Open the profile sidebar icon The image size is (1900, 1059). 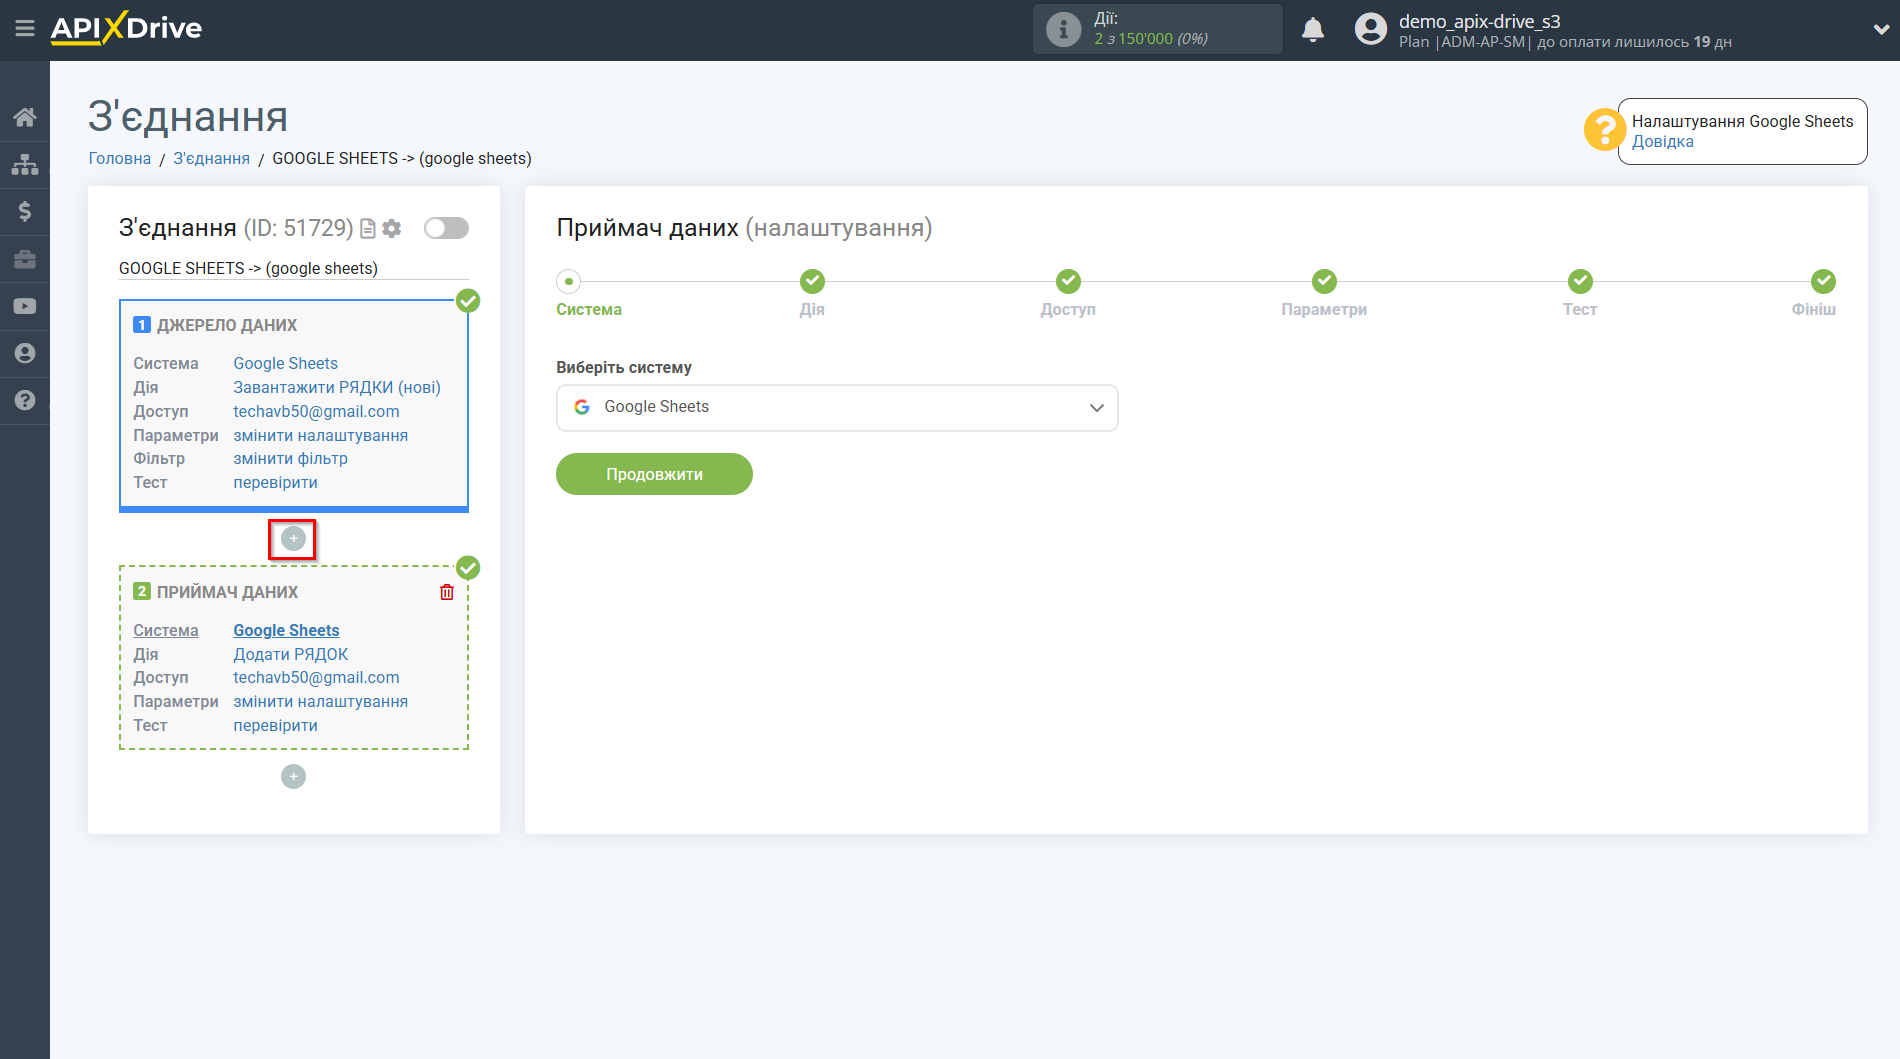click(x=25, y=353)
